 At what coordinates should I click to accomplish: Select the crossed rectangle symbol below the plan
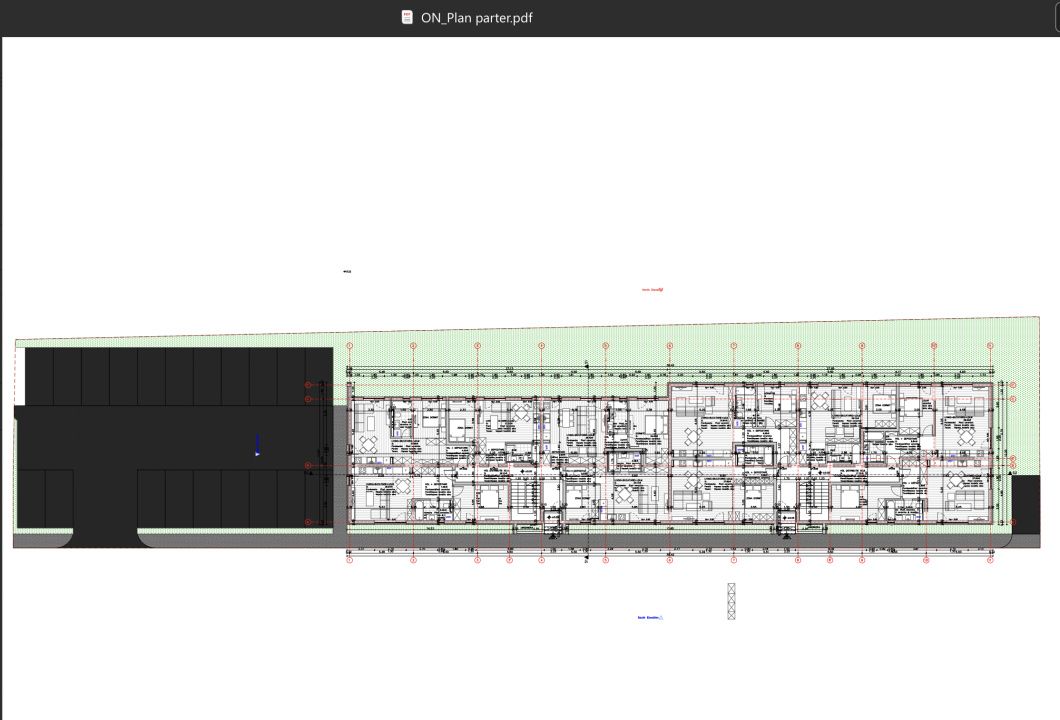731,601
